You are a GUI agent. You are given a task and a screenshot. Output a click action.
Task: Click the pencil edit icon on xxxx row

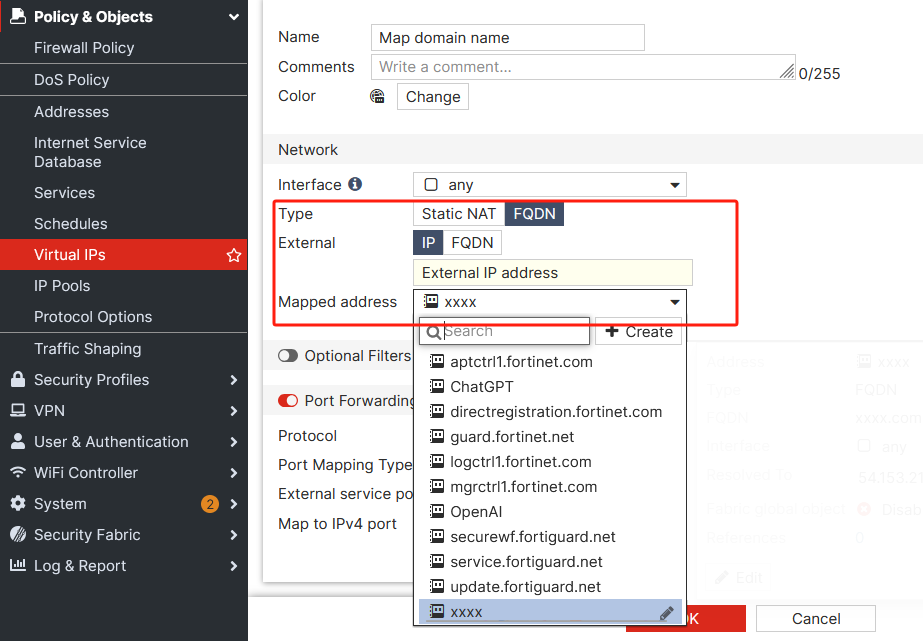pos(666,613)
